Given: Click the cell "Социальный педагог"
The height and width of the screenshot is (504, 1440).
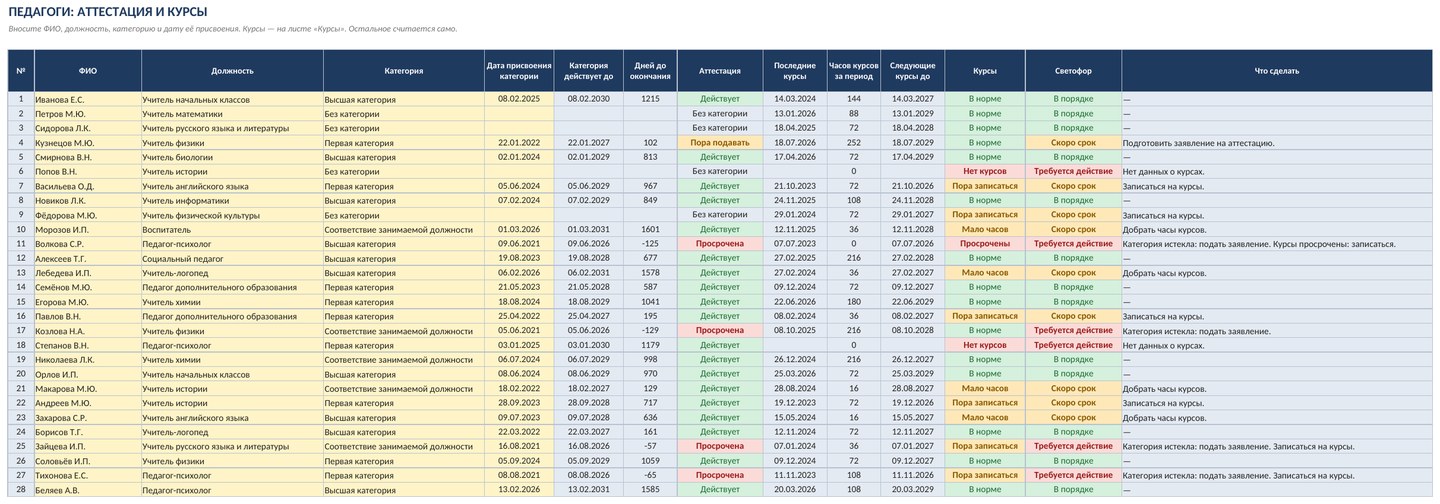Looking at the screenshot, I should pyautogui.click(x=232, y=259).
